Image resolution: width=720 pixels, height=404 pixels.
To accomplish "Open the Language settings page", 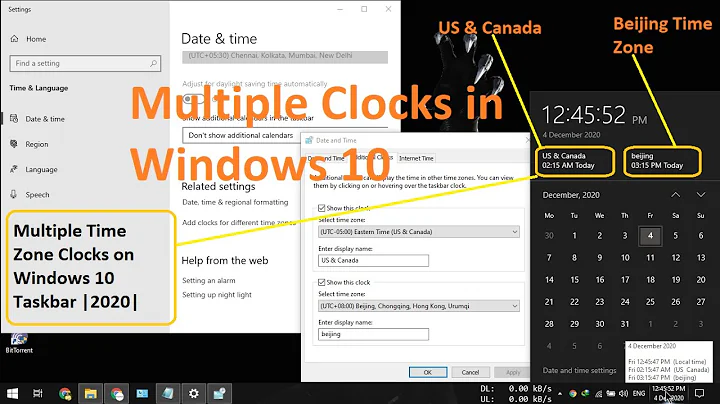I will pyautogui.click(x=41, y=169).
